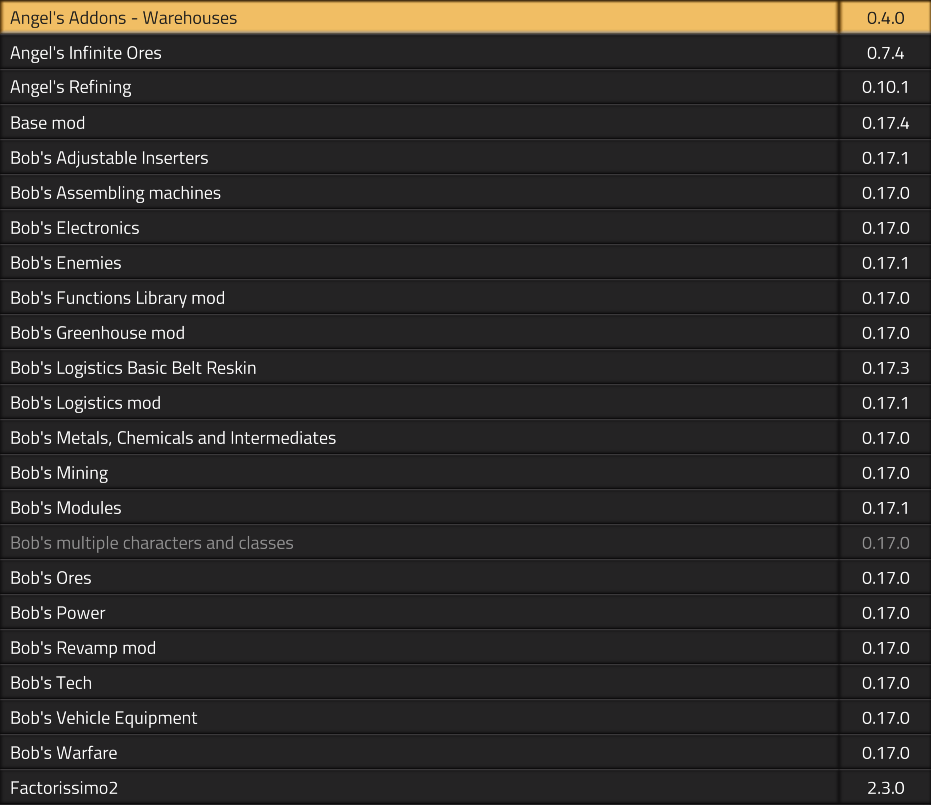The height and width of the screenshot is (805, 931).
Task: Select the Angel's Addons - Warehouses mod
Action: (x=124, y=18)
